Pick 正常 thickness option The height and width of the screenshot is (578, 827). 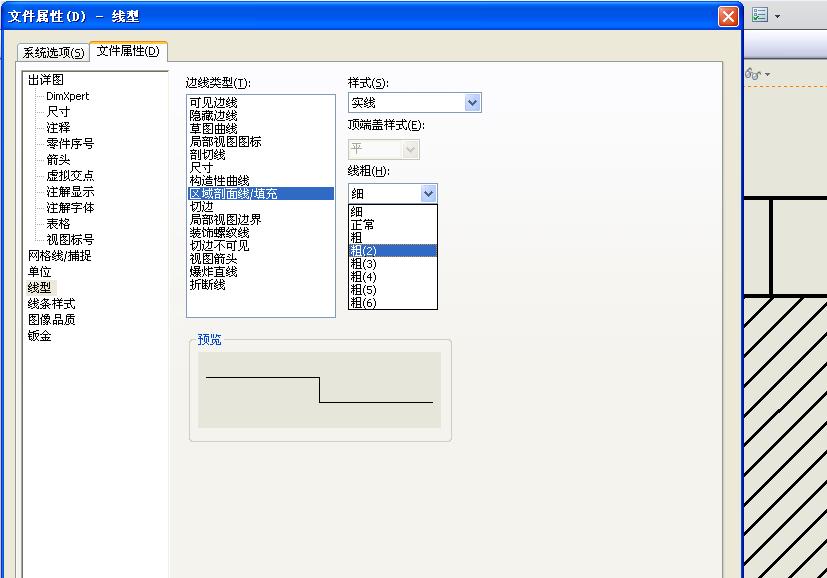coord(392,225)
